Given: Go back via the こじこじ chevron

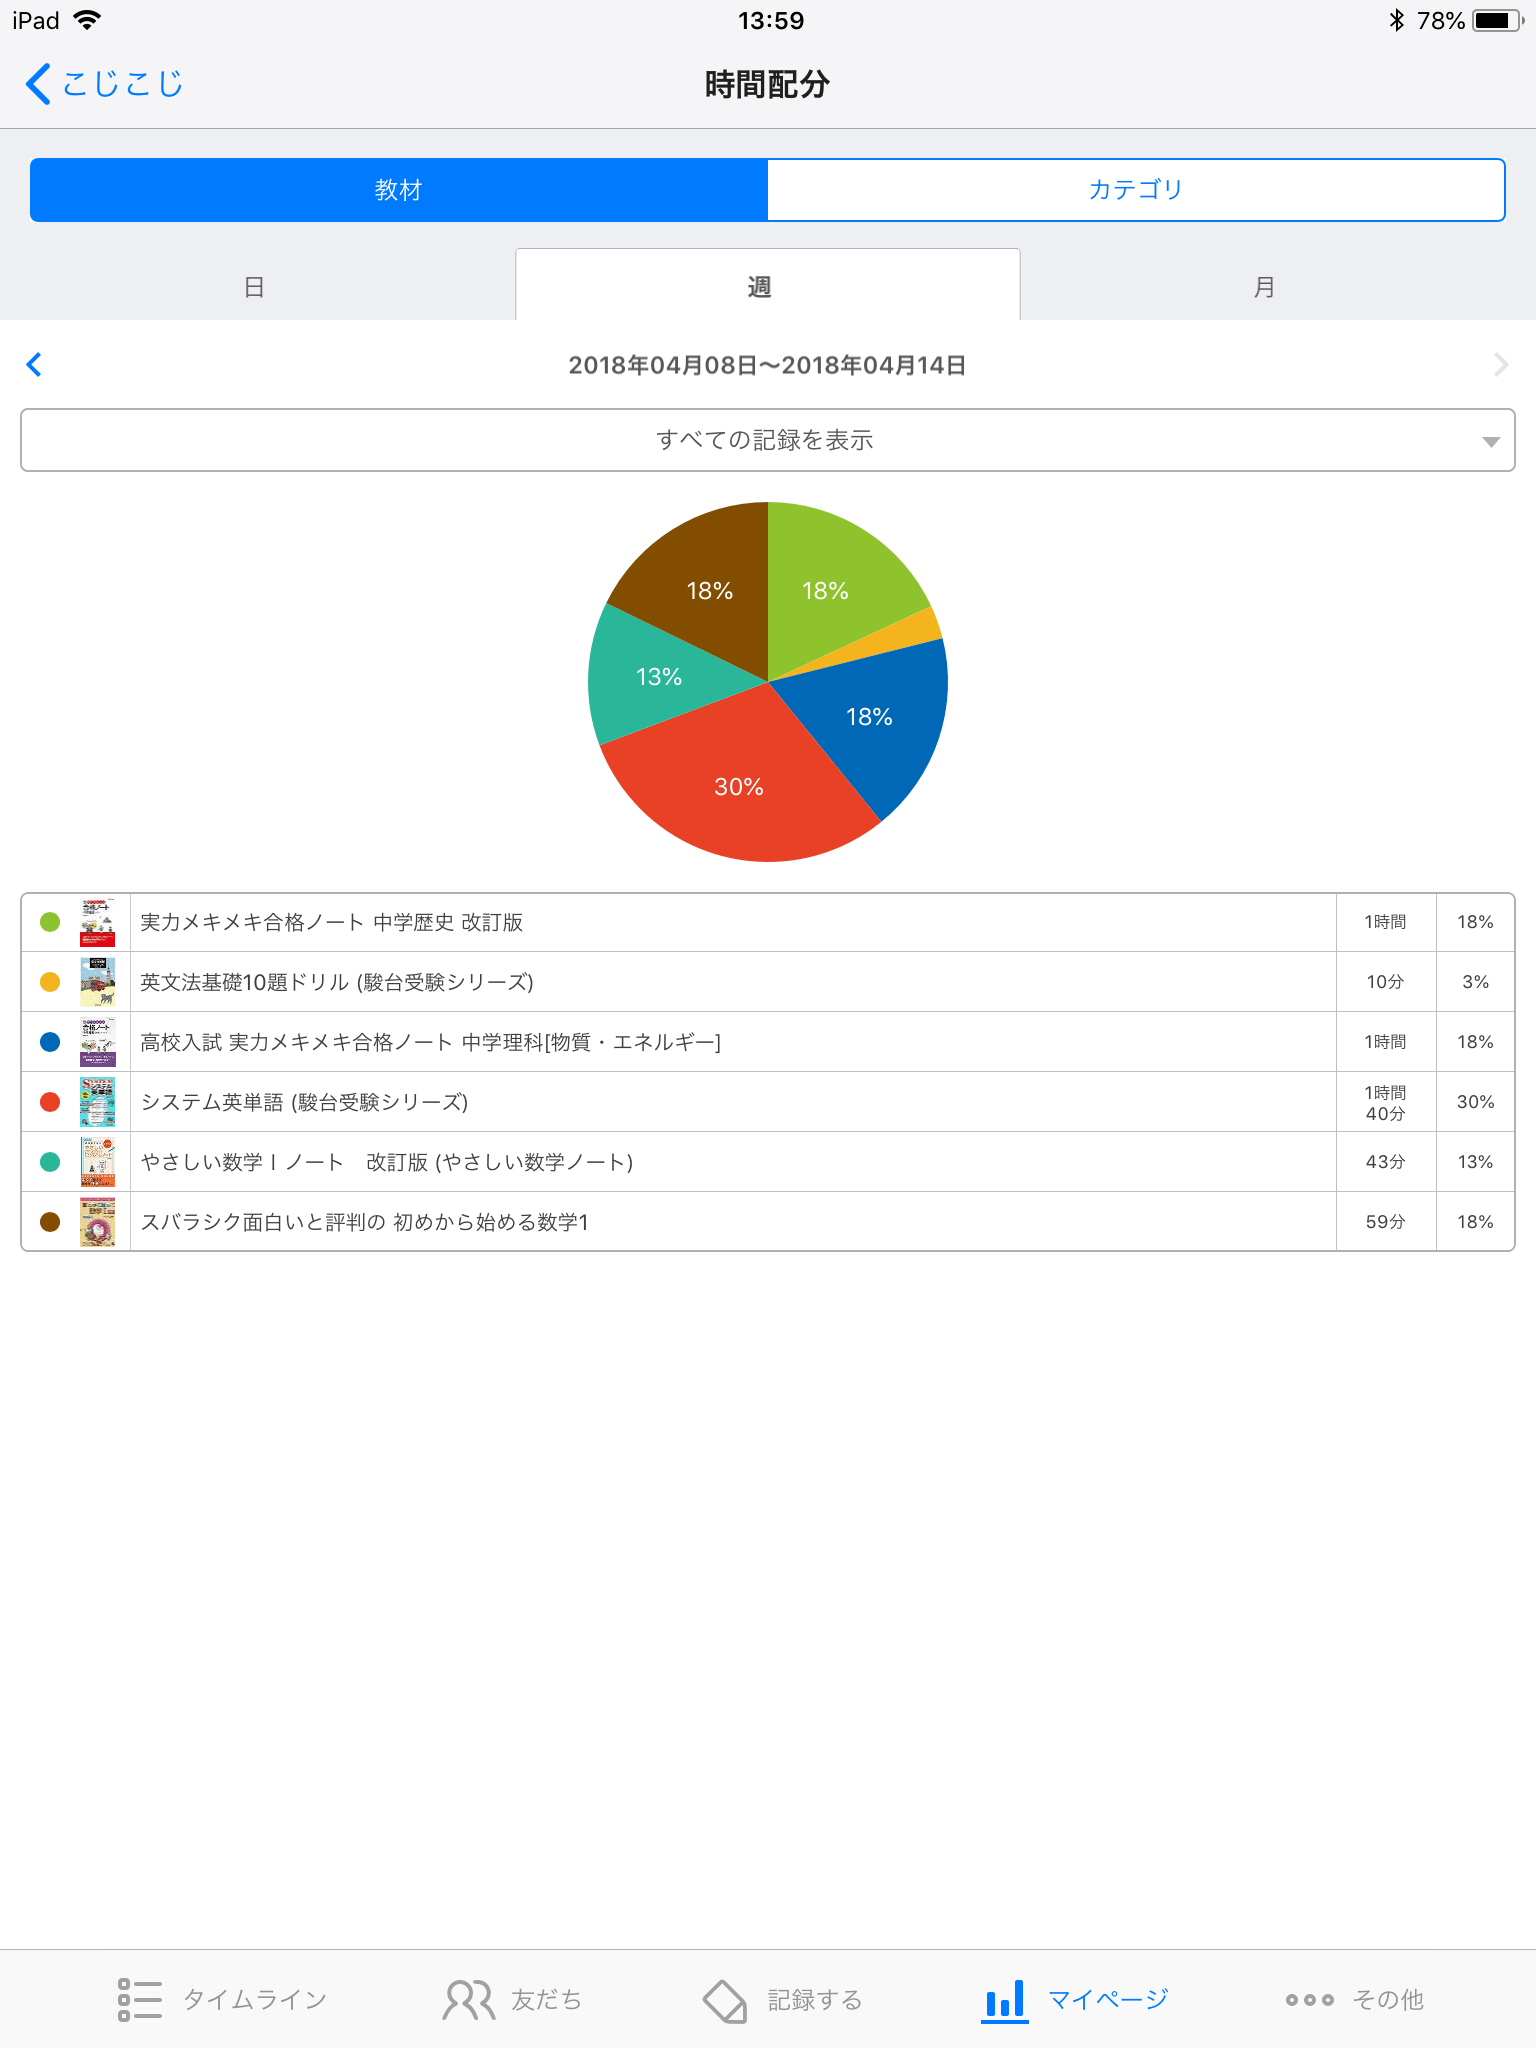Looking at the screenshot, I should (x=40, y=84).
